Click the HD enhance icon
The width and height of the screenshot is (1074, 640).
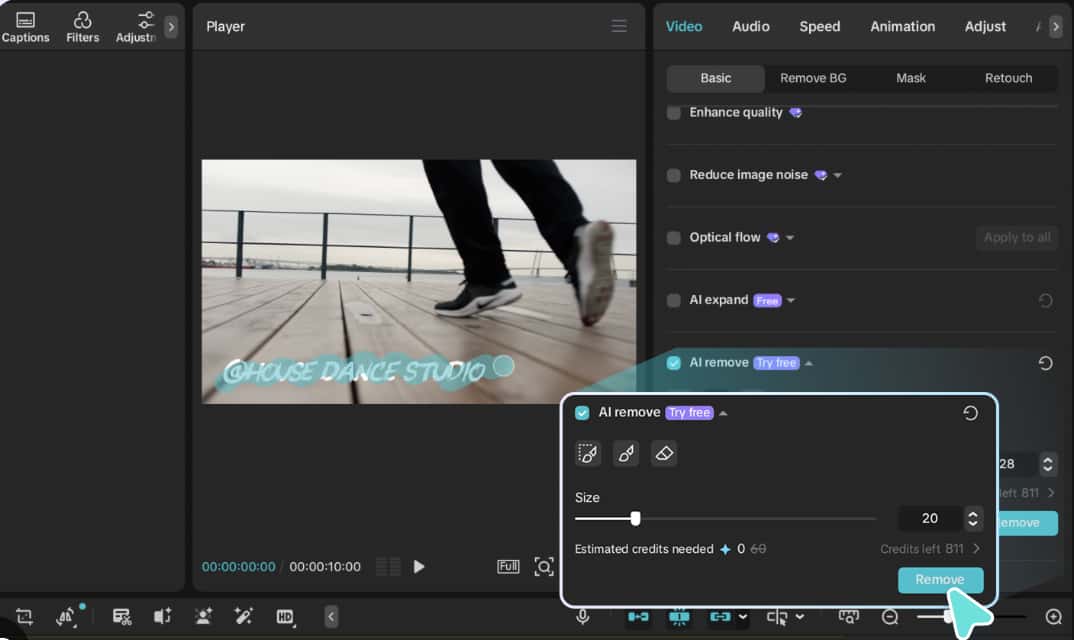[285, 617]
